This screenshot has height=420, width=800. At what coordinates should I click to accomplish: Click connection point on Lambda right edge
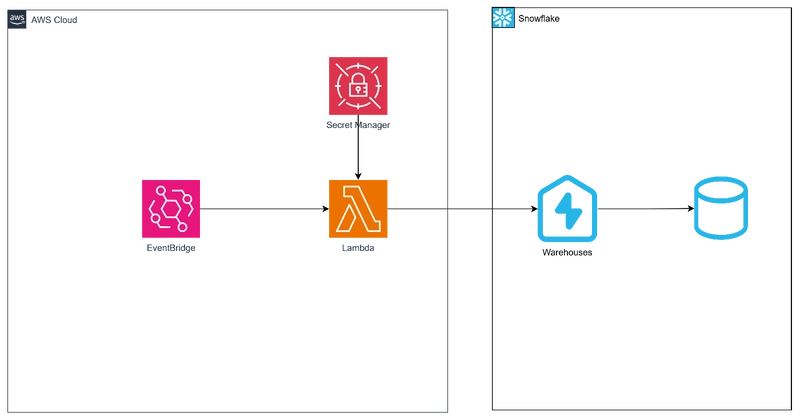point(390,209)
